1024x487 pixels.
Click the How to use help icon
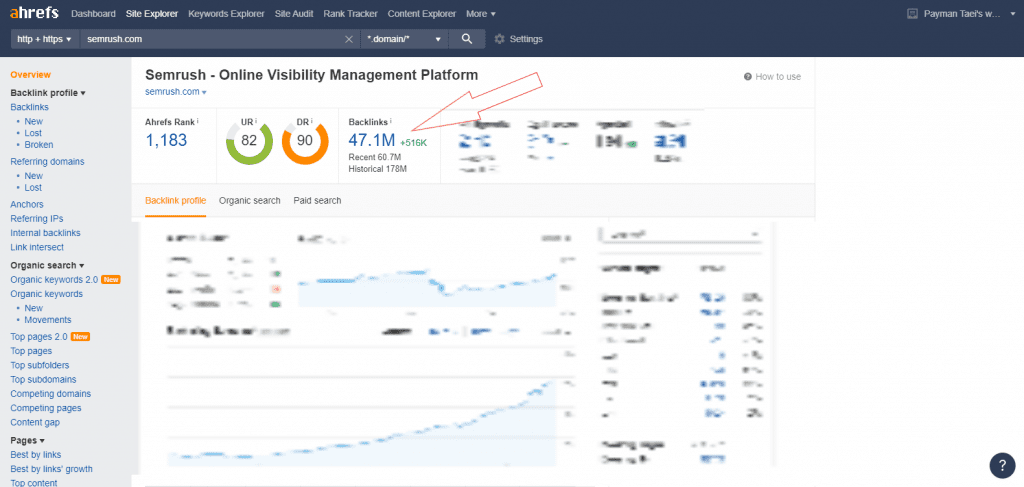748,77
